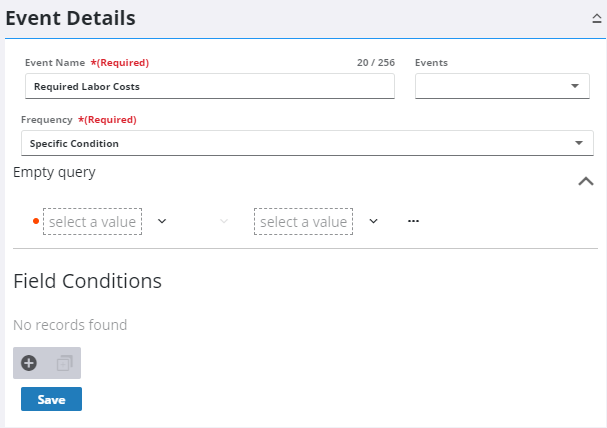
Task: Click the Field Conditions heading
Action: [x=87, y=281]
